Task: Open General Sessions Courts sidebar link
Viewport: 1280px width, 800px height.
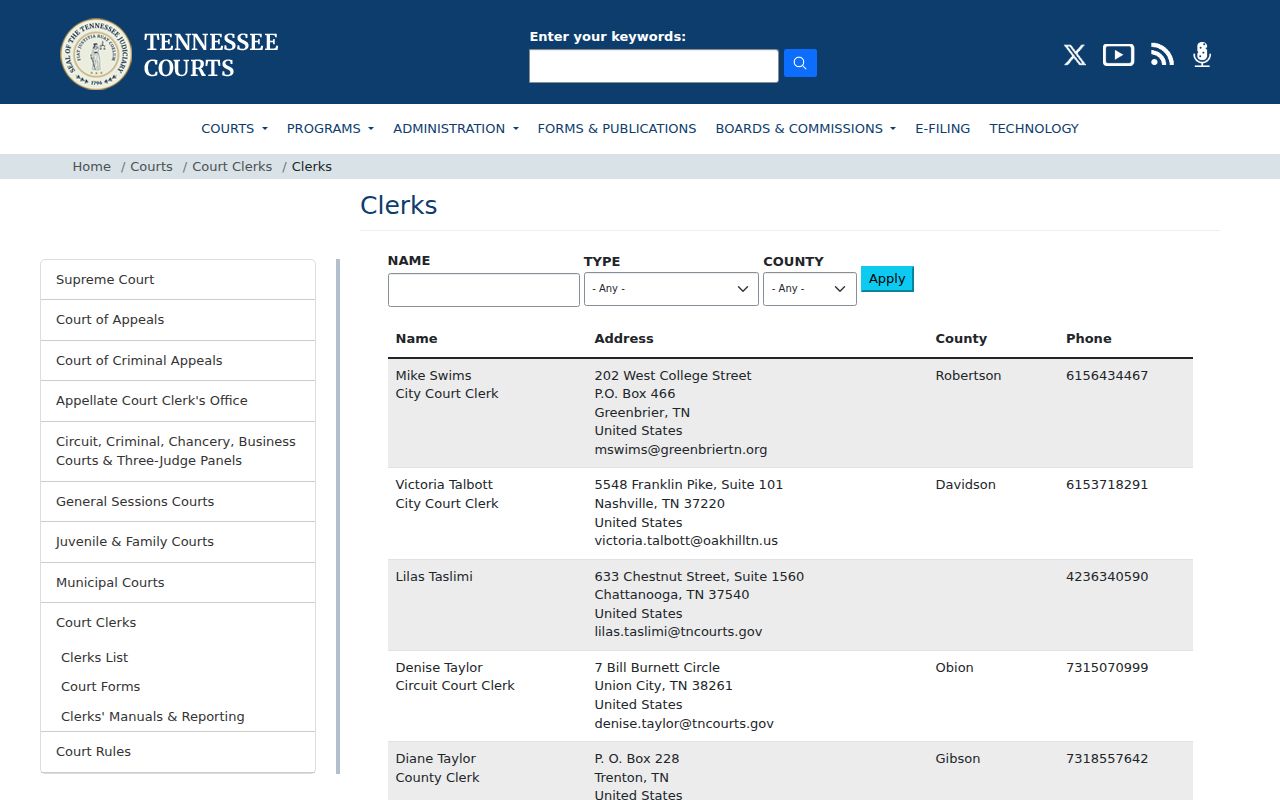Action: tap(178, 502)
